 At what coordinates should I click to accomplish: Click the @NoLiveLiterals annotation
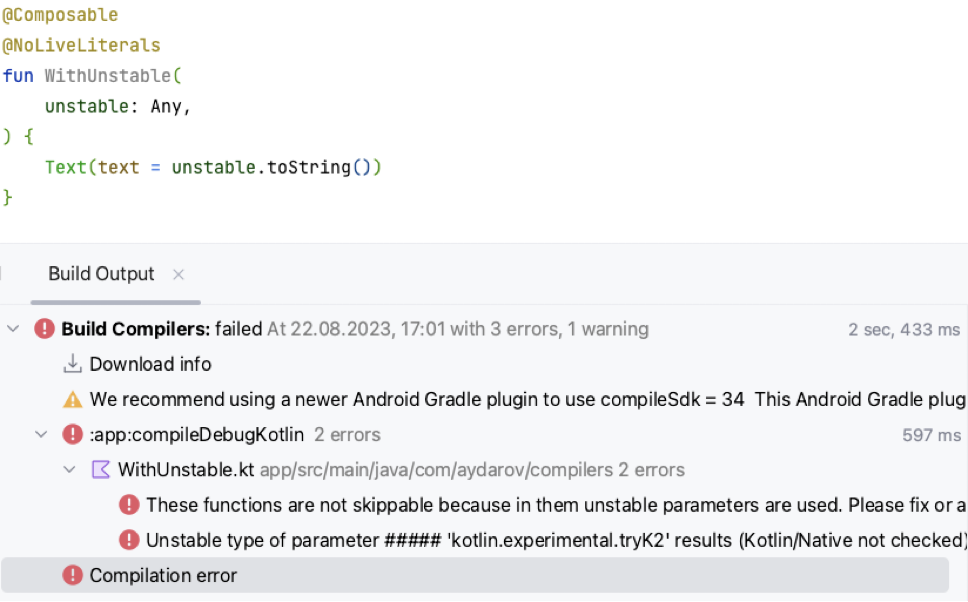(x=81, y=46)
